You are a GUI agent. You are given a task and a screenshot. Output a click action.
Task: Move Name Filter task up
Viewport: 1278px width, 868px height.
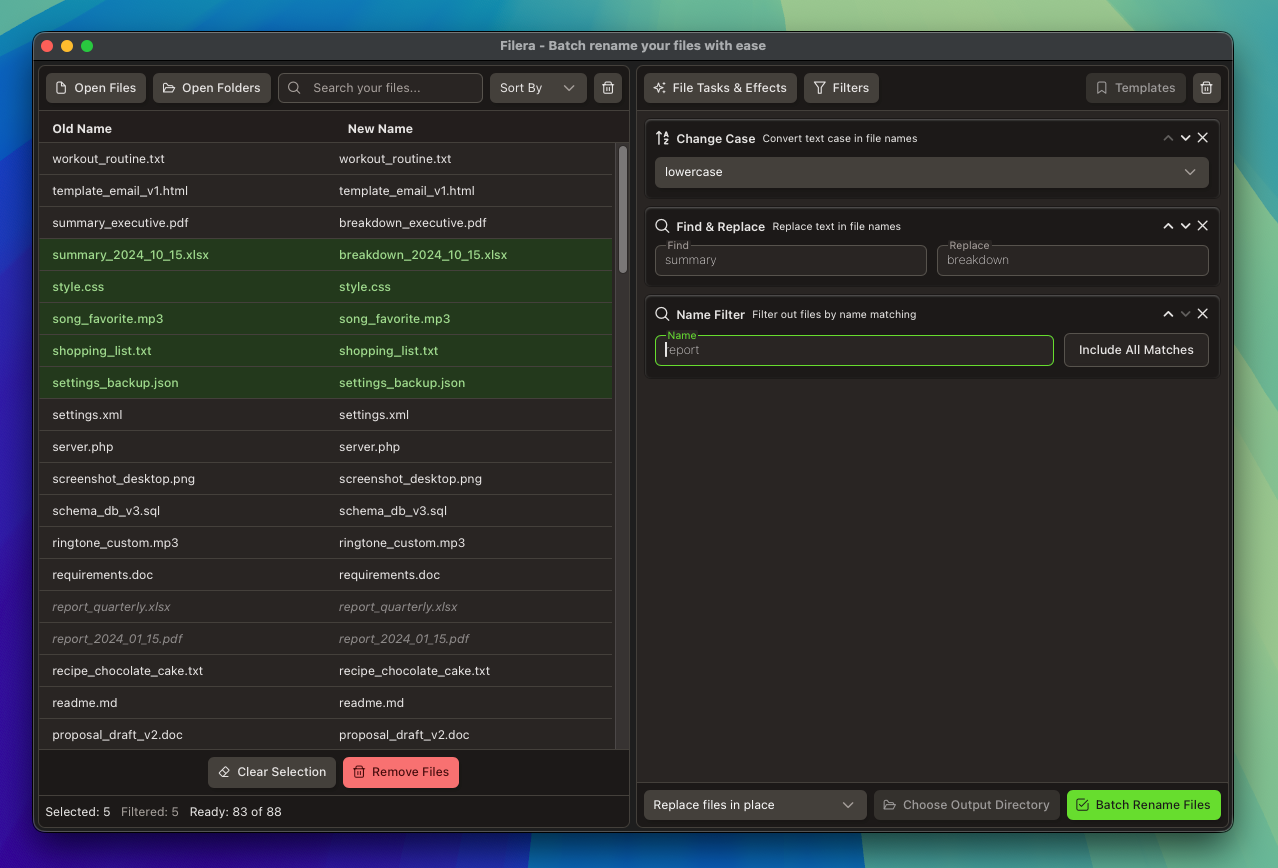[x=1168, y=314]
